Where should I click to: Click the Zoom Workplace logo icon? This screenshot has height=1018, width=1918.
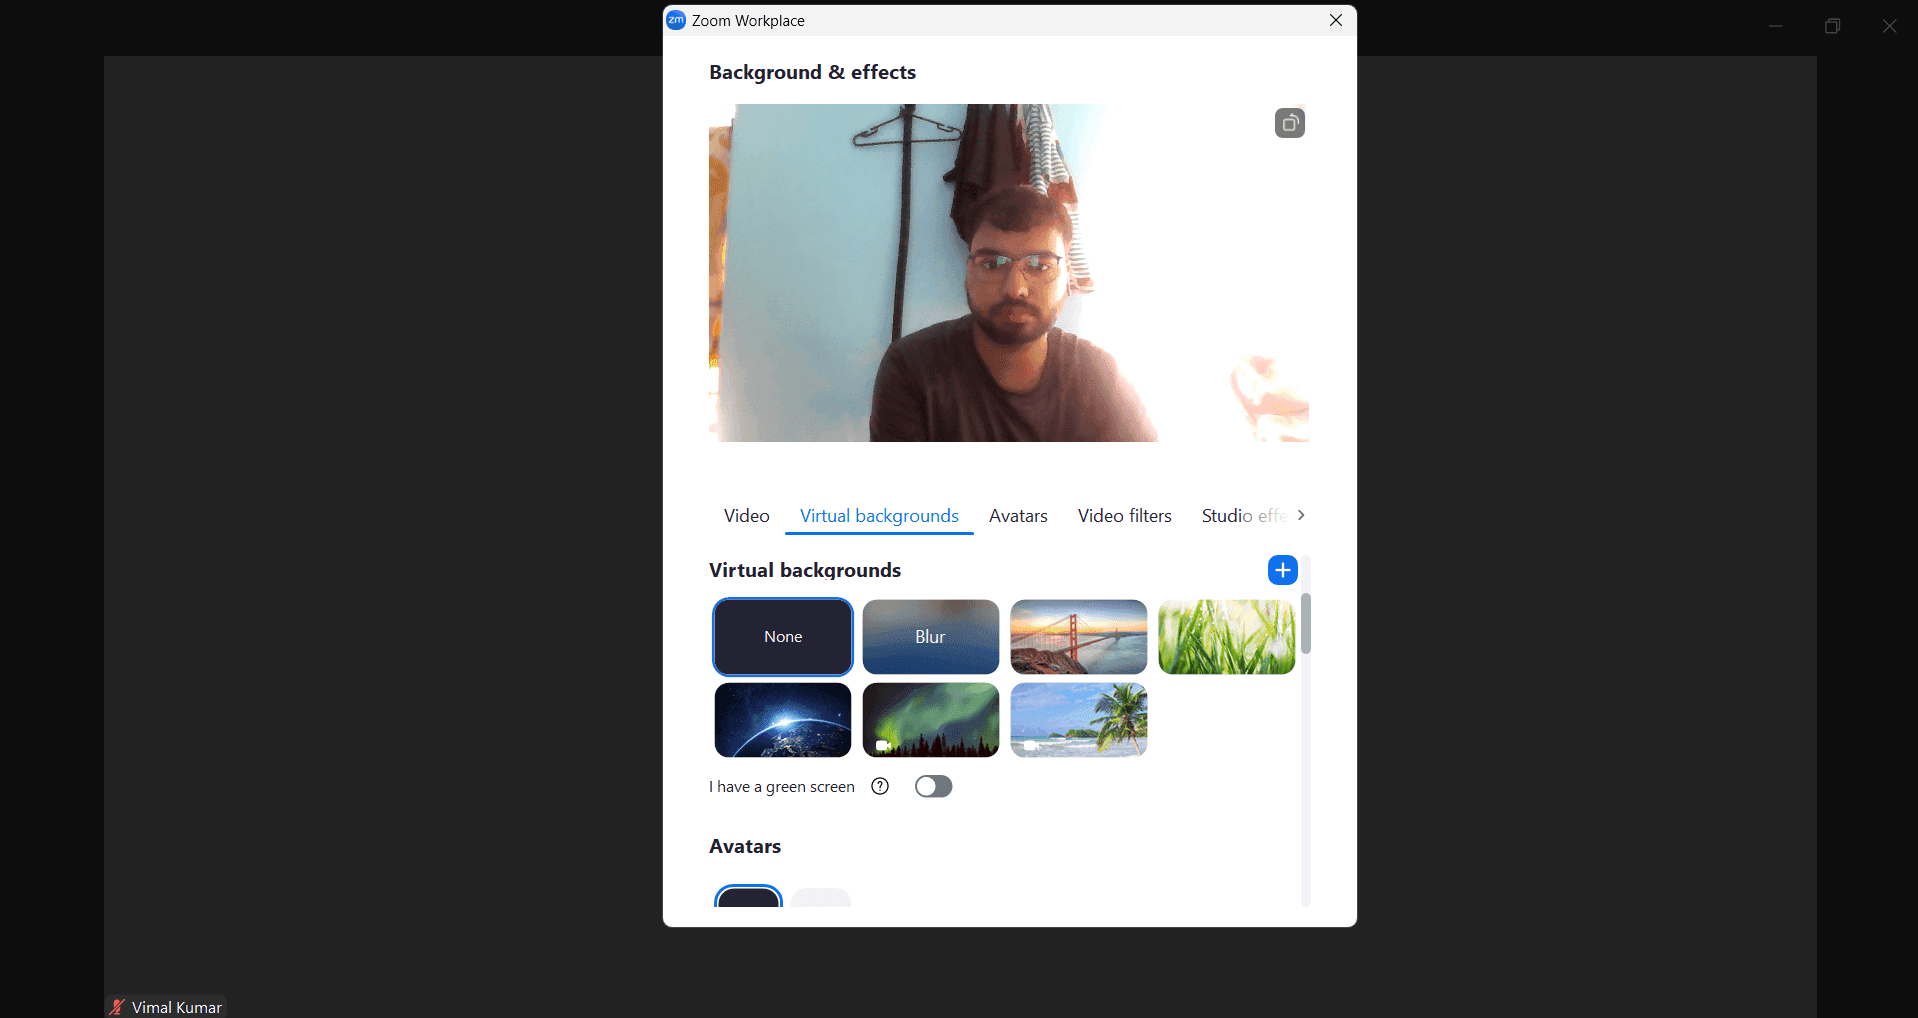[x=676, y=20]
